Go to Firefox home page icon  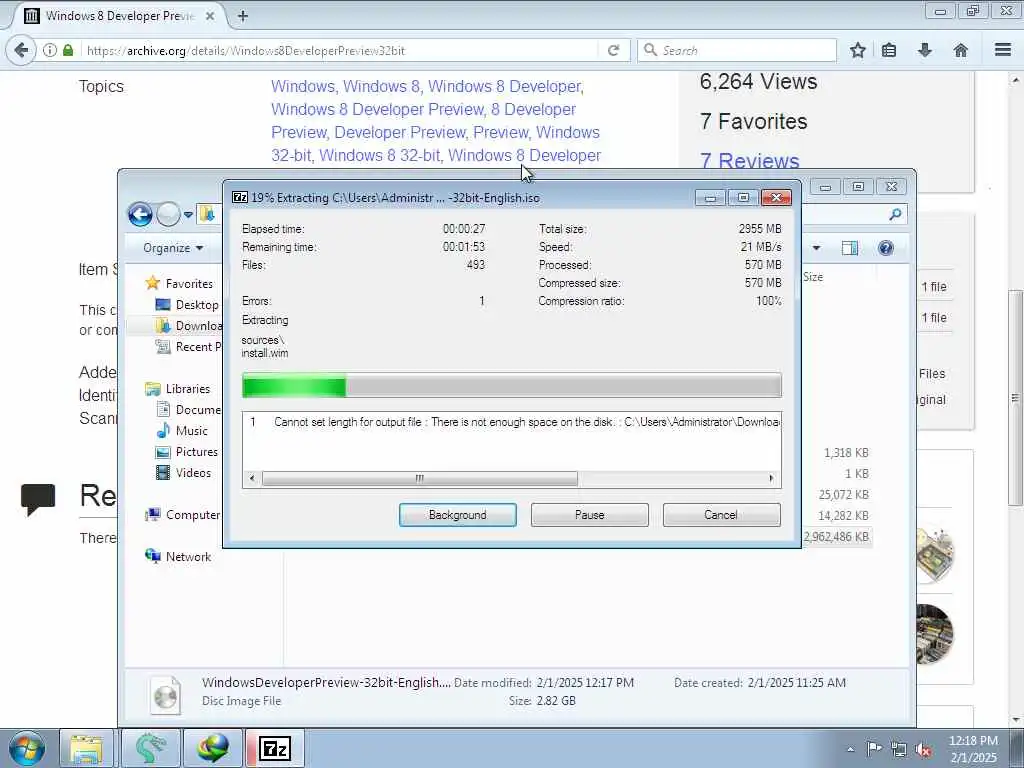click(x=960, y=50)
